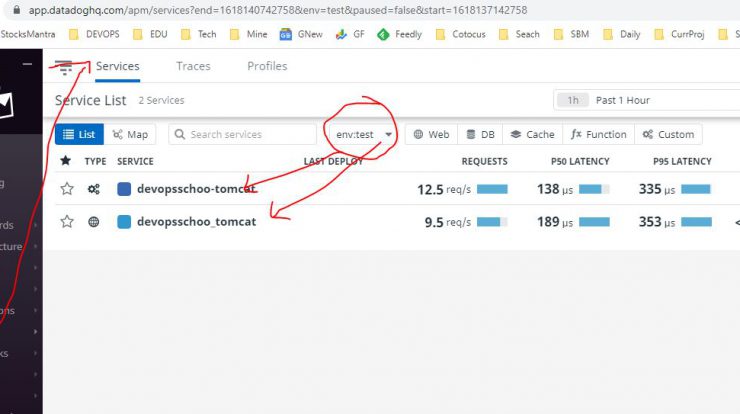
Task: Click the 12.5 req/s requests value
Action: point(444,189)
